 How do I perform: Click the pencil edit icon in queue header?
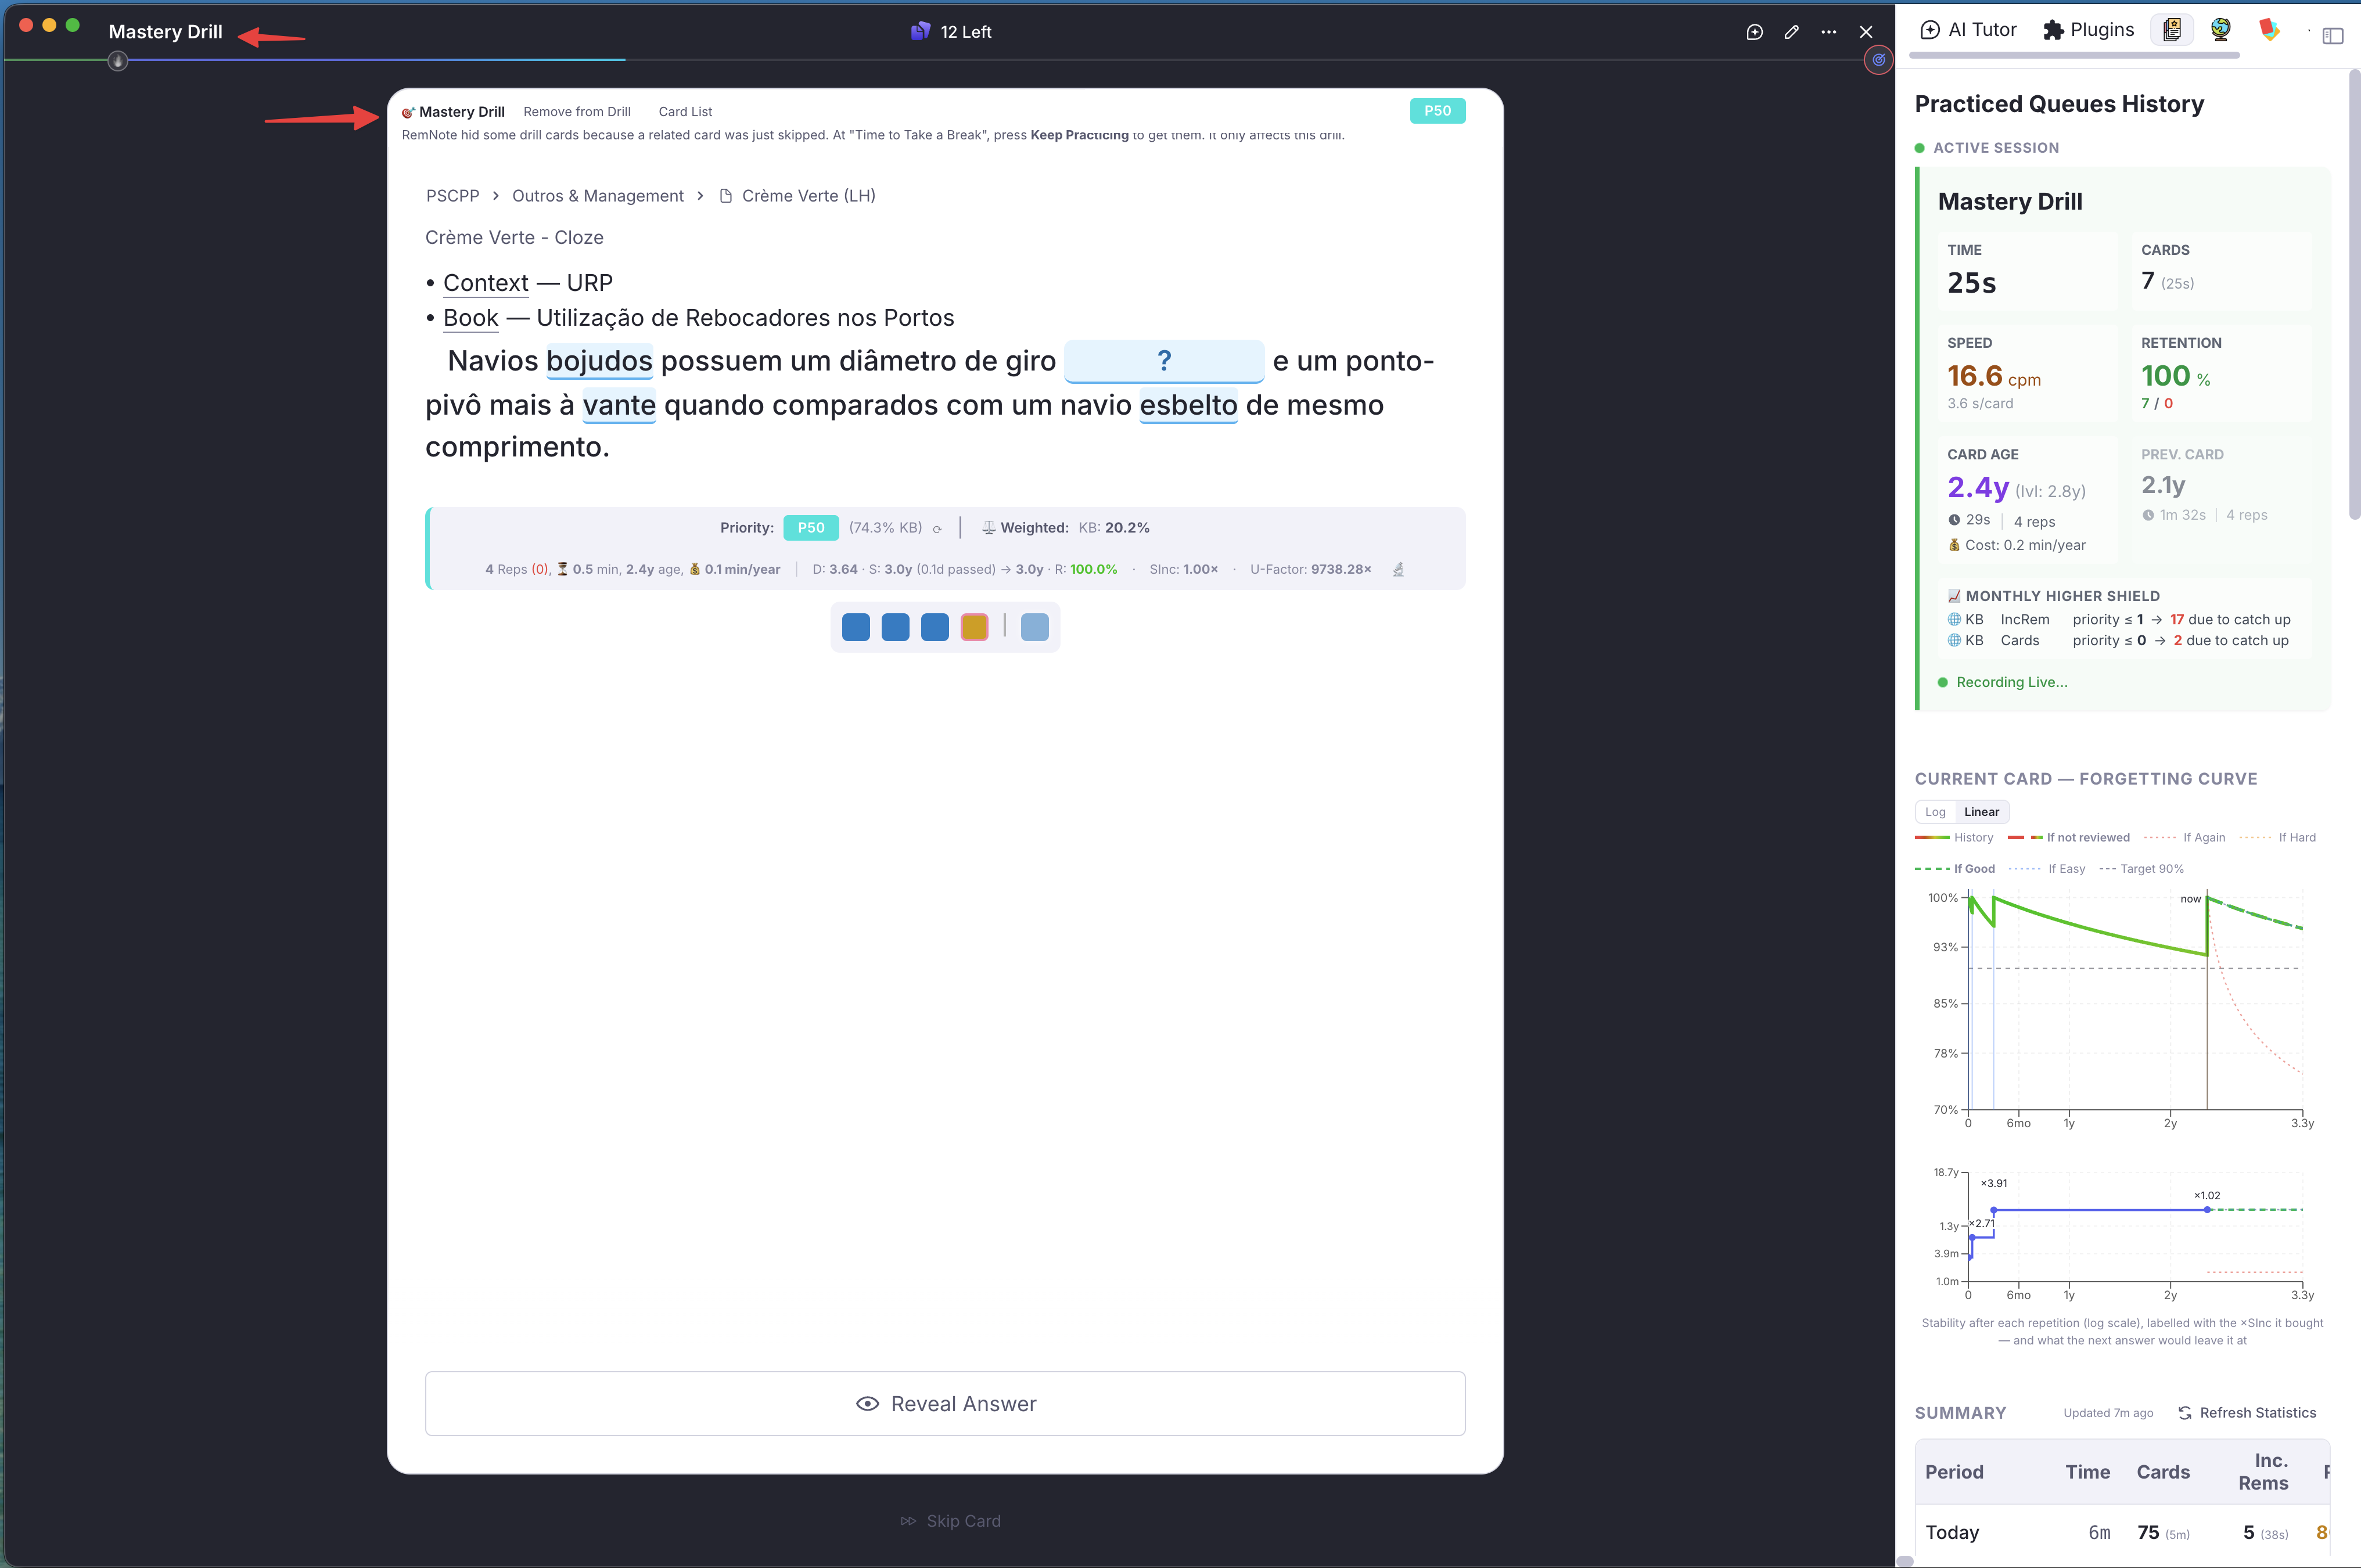point(1791,32)
